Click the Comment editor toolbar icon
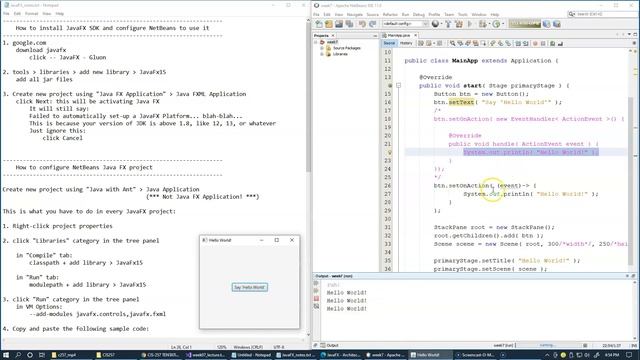The height and width of the screenshot is (360, 640). (x=553, y=43)
